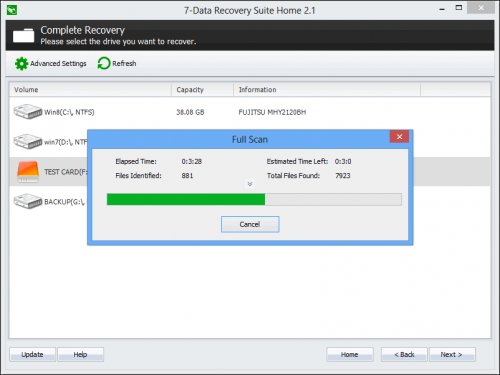Close the 7-Data Recovery main window
Viewport: 500px width, 375px height.
481,8
